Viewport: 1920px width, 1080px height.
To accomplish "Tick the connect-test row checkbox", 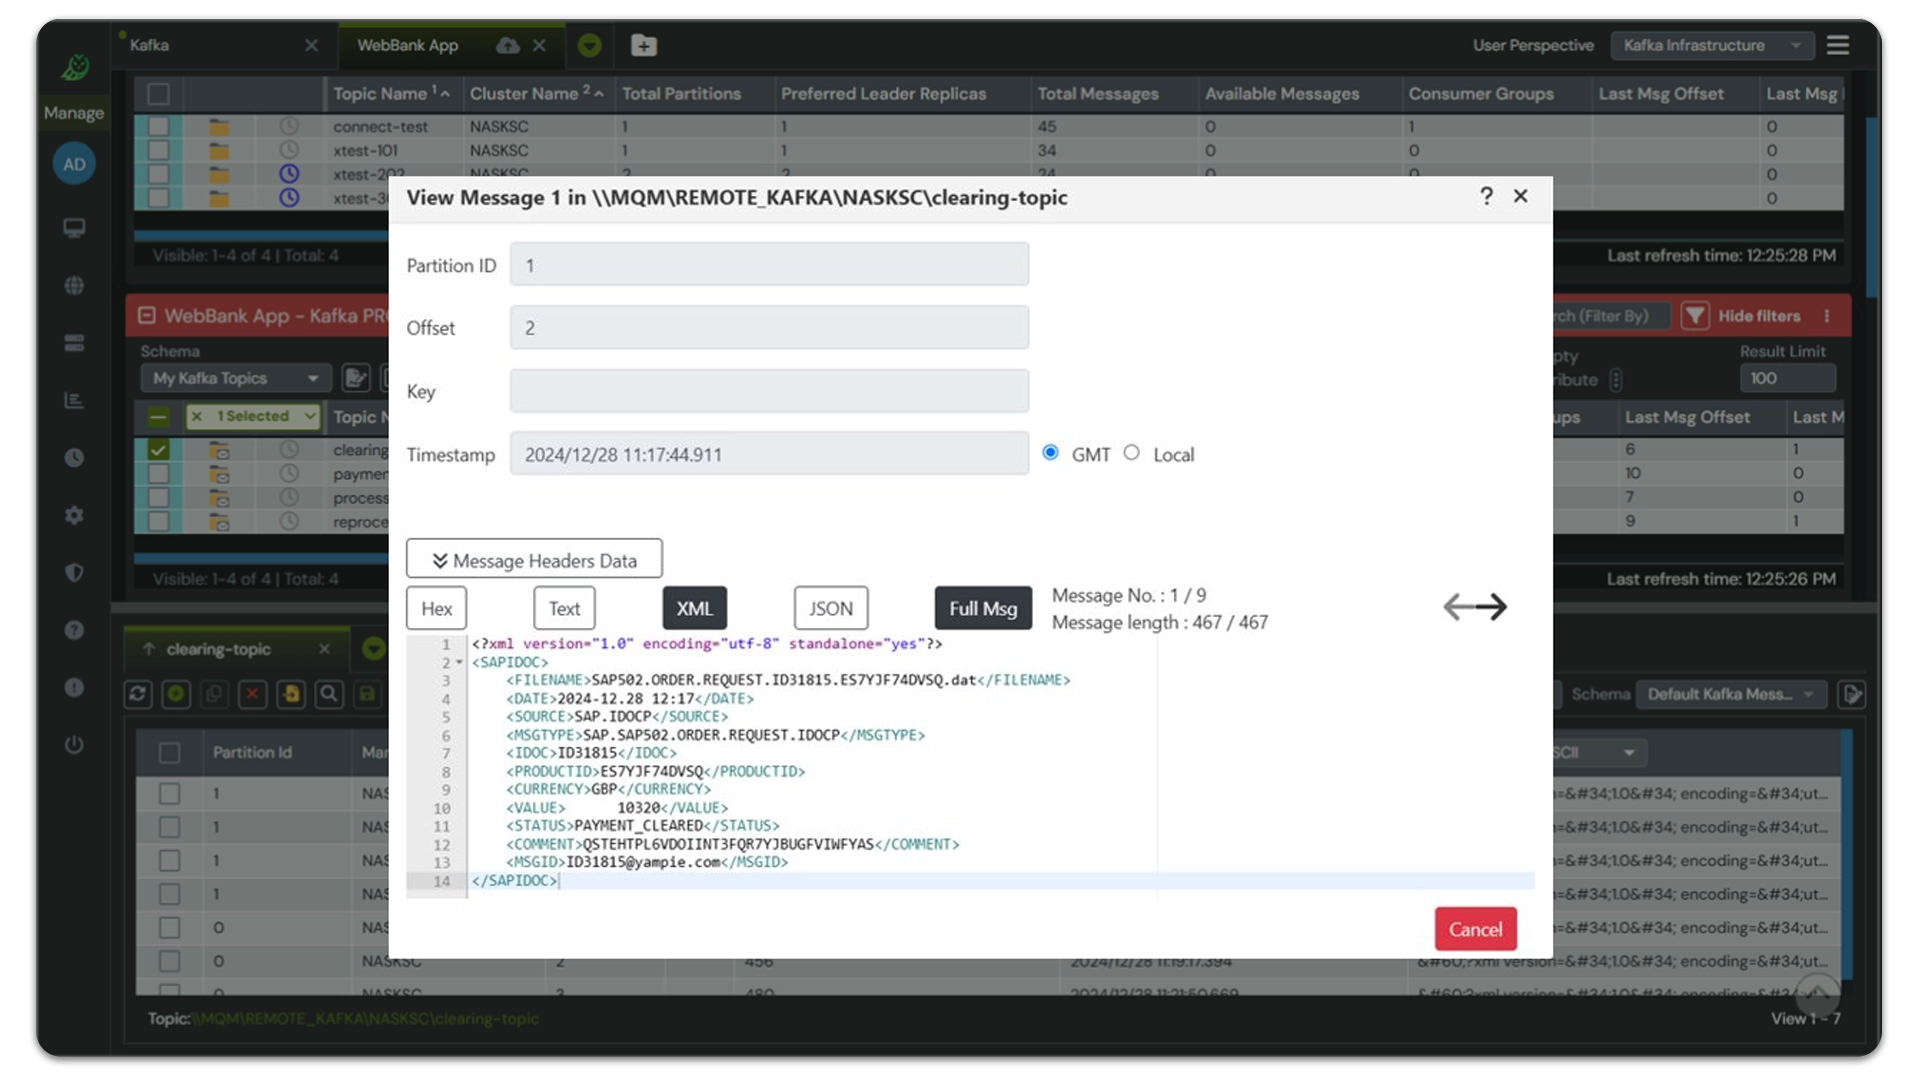I will tap(158, 127).
